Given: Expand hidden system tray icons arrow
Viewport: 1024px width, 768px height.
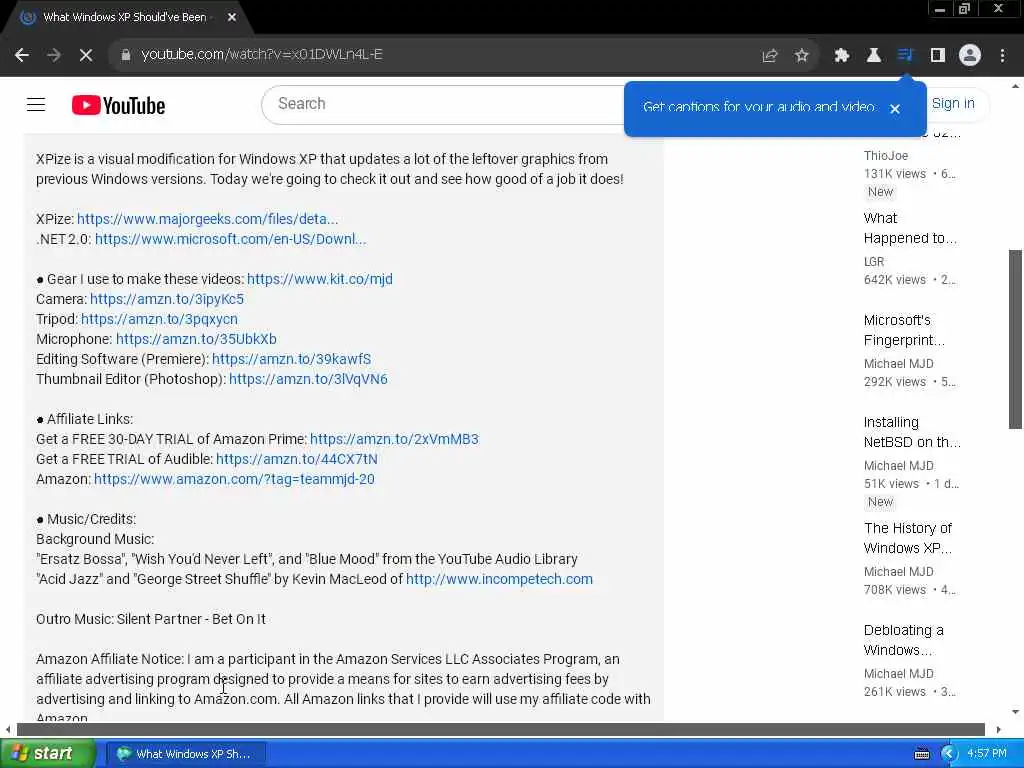Looking at the screenshot, I should 948,754.
